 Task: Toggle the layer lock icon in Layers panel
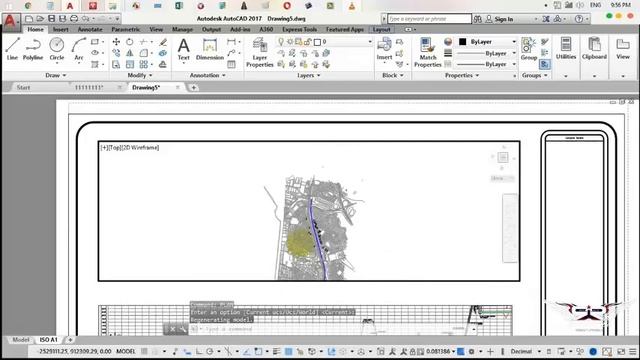click(x=308, y=42)
